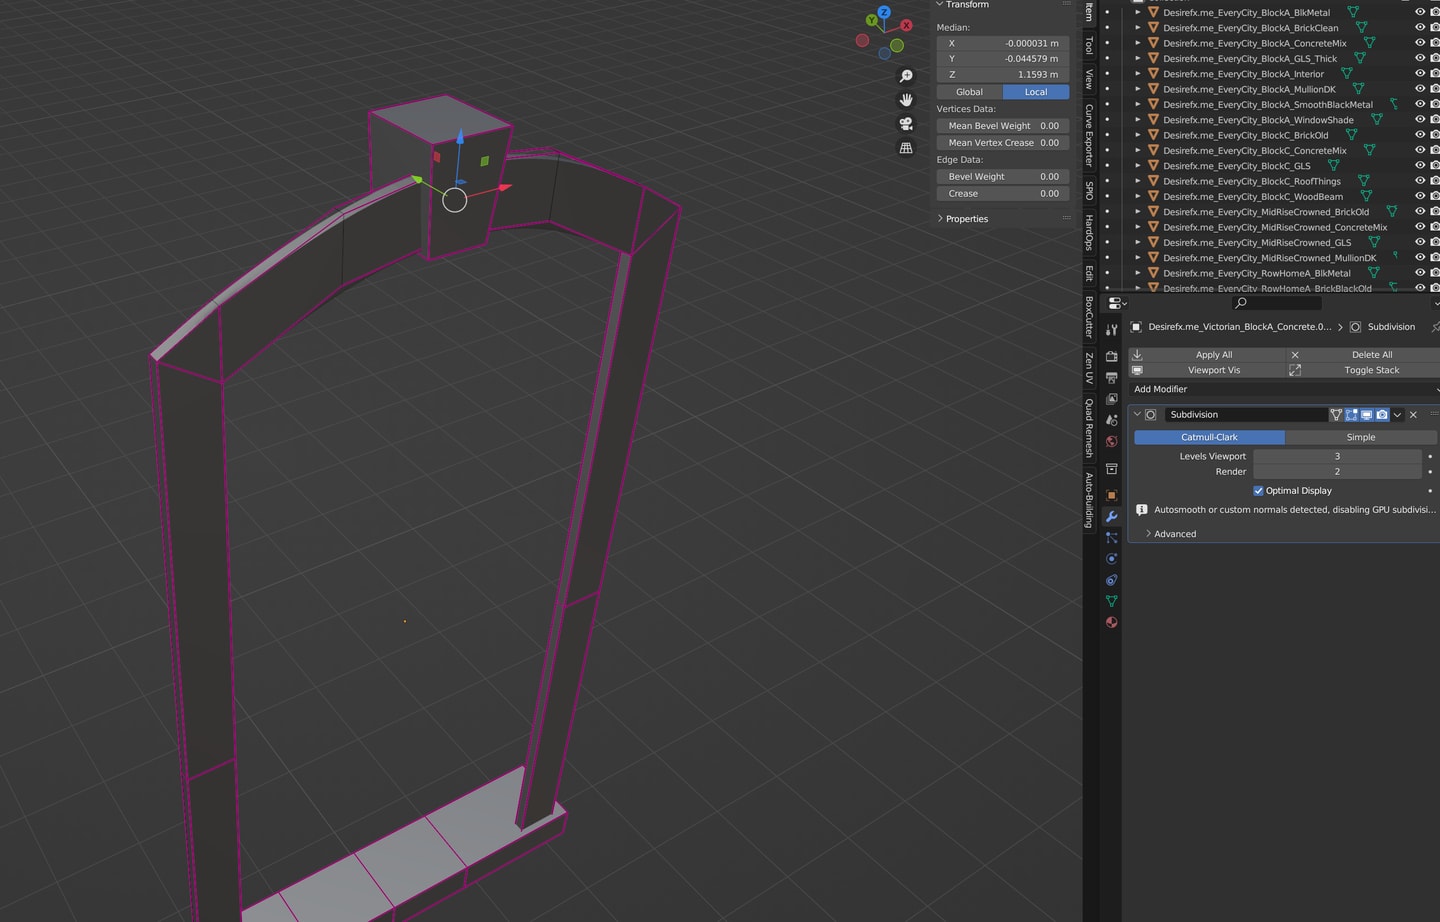
Task: Open the properties editor type dropdown
Action: coord(1117,303)
